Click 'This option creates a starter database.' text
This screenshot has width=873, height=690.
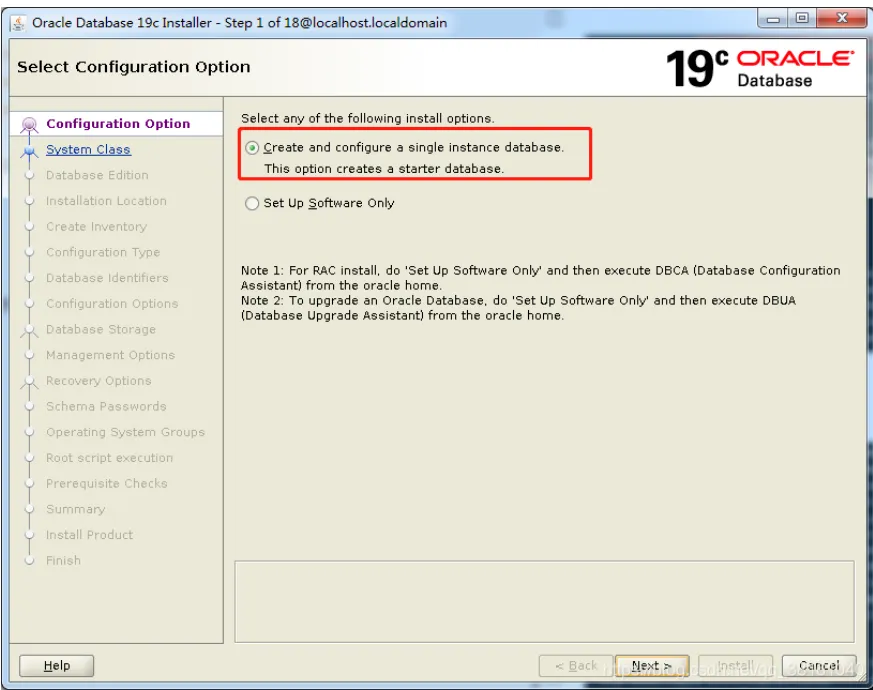[384, 169]
